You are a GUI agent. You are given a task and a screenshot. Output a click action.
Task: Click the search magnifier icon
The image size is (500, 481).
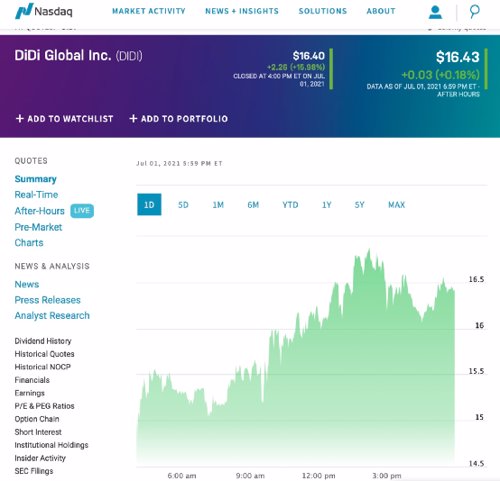click(474, 11)
